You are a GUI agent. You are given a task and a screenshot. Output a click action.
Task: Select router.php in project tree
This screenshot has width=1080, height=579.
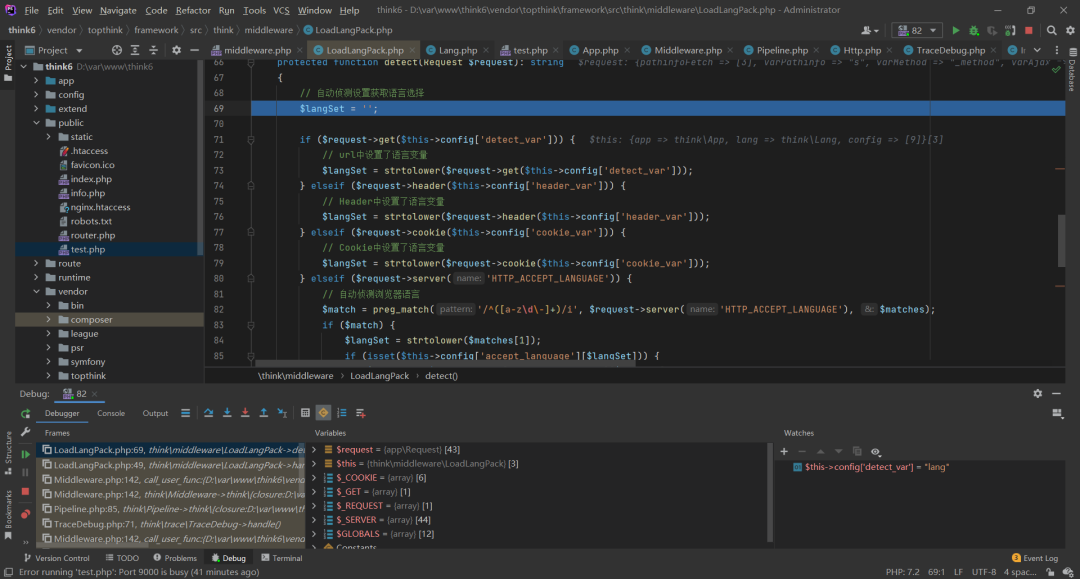coord(92,235)
